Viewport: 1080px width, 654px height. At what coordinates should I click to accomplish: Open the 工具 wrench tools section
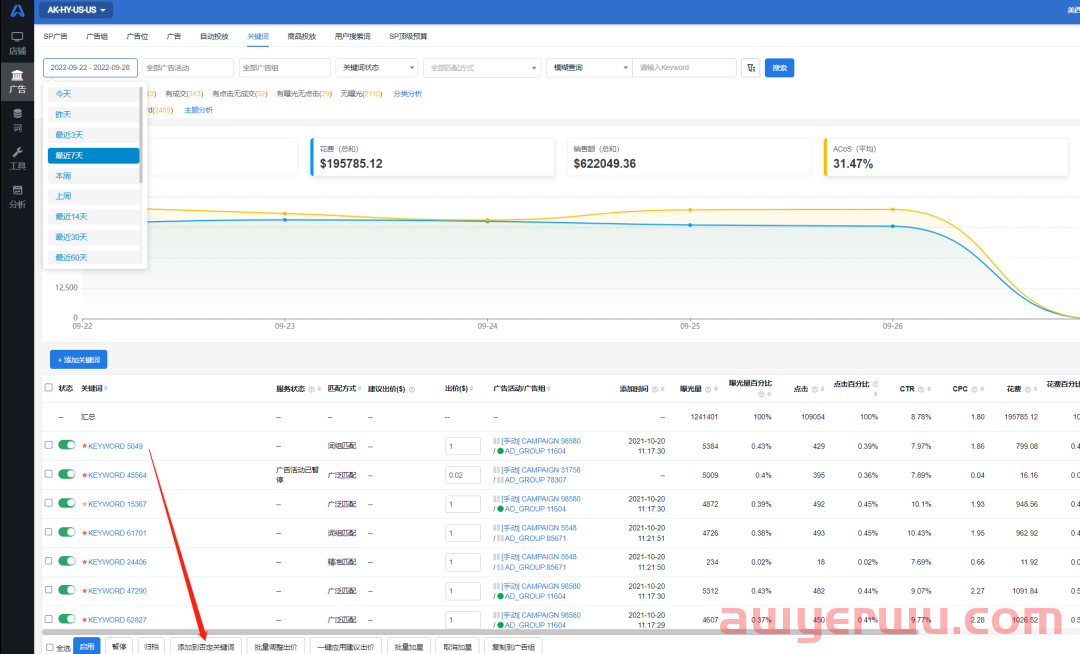17,158
